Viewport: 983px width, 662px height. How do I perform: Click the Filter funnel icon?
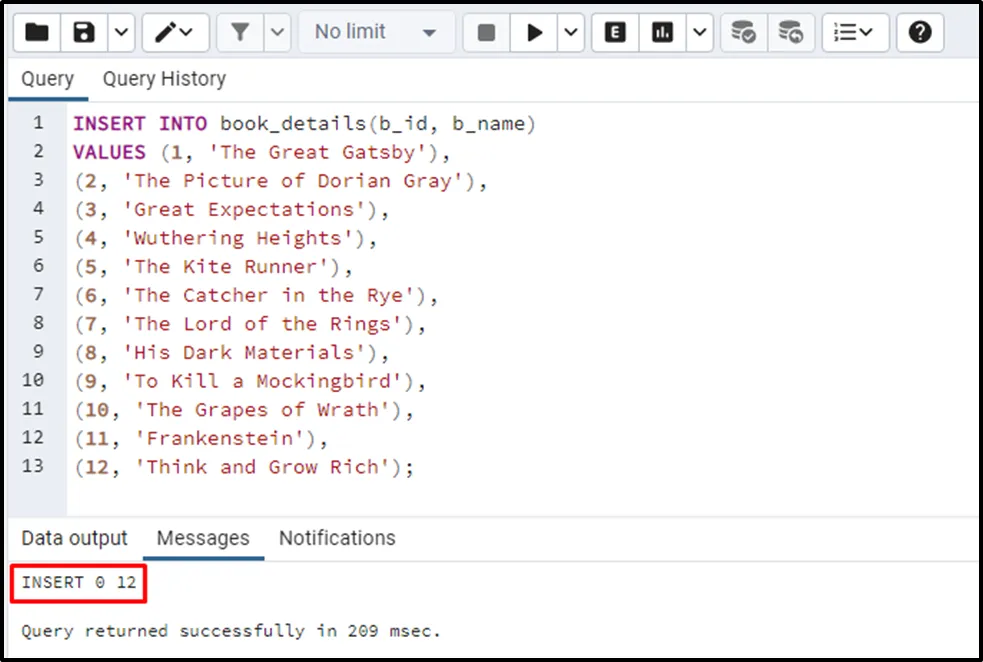(240, 33)
